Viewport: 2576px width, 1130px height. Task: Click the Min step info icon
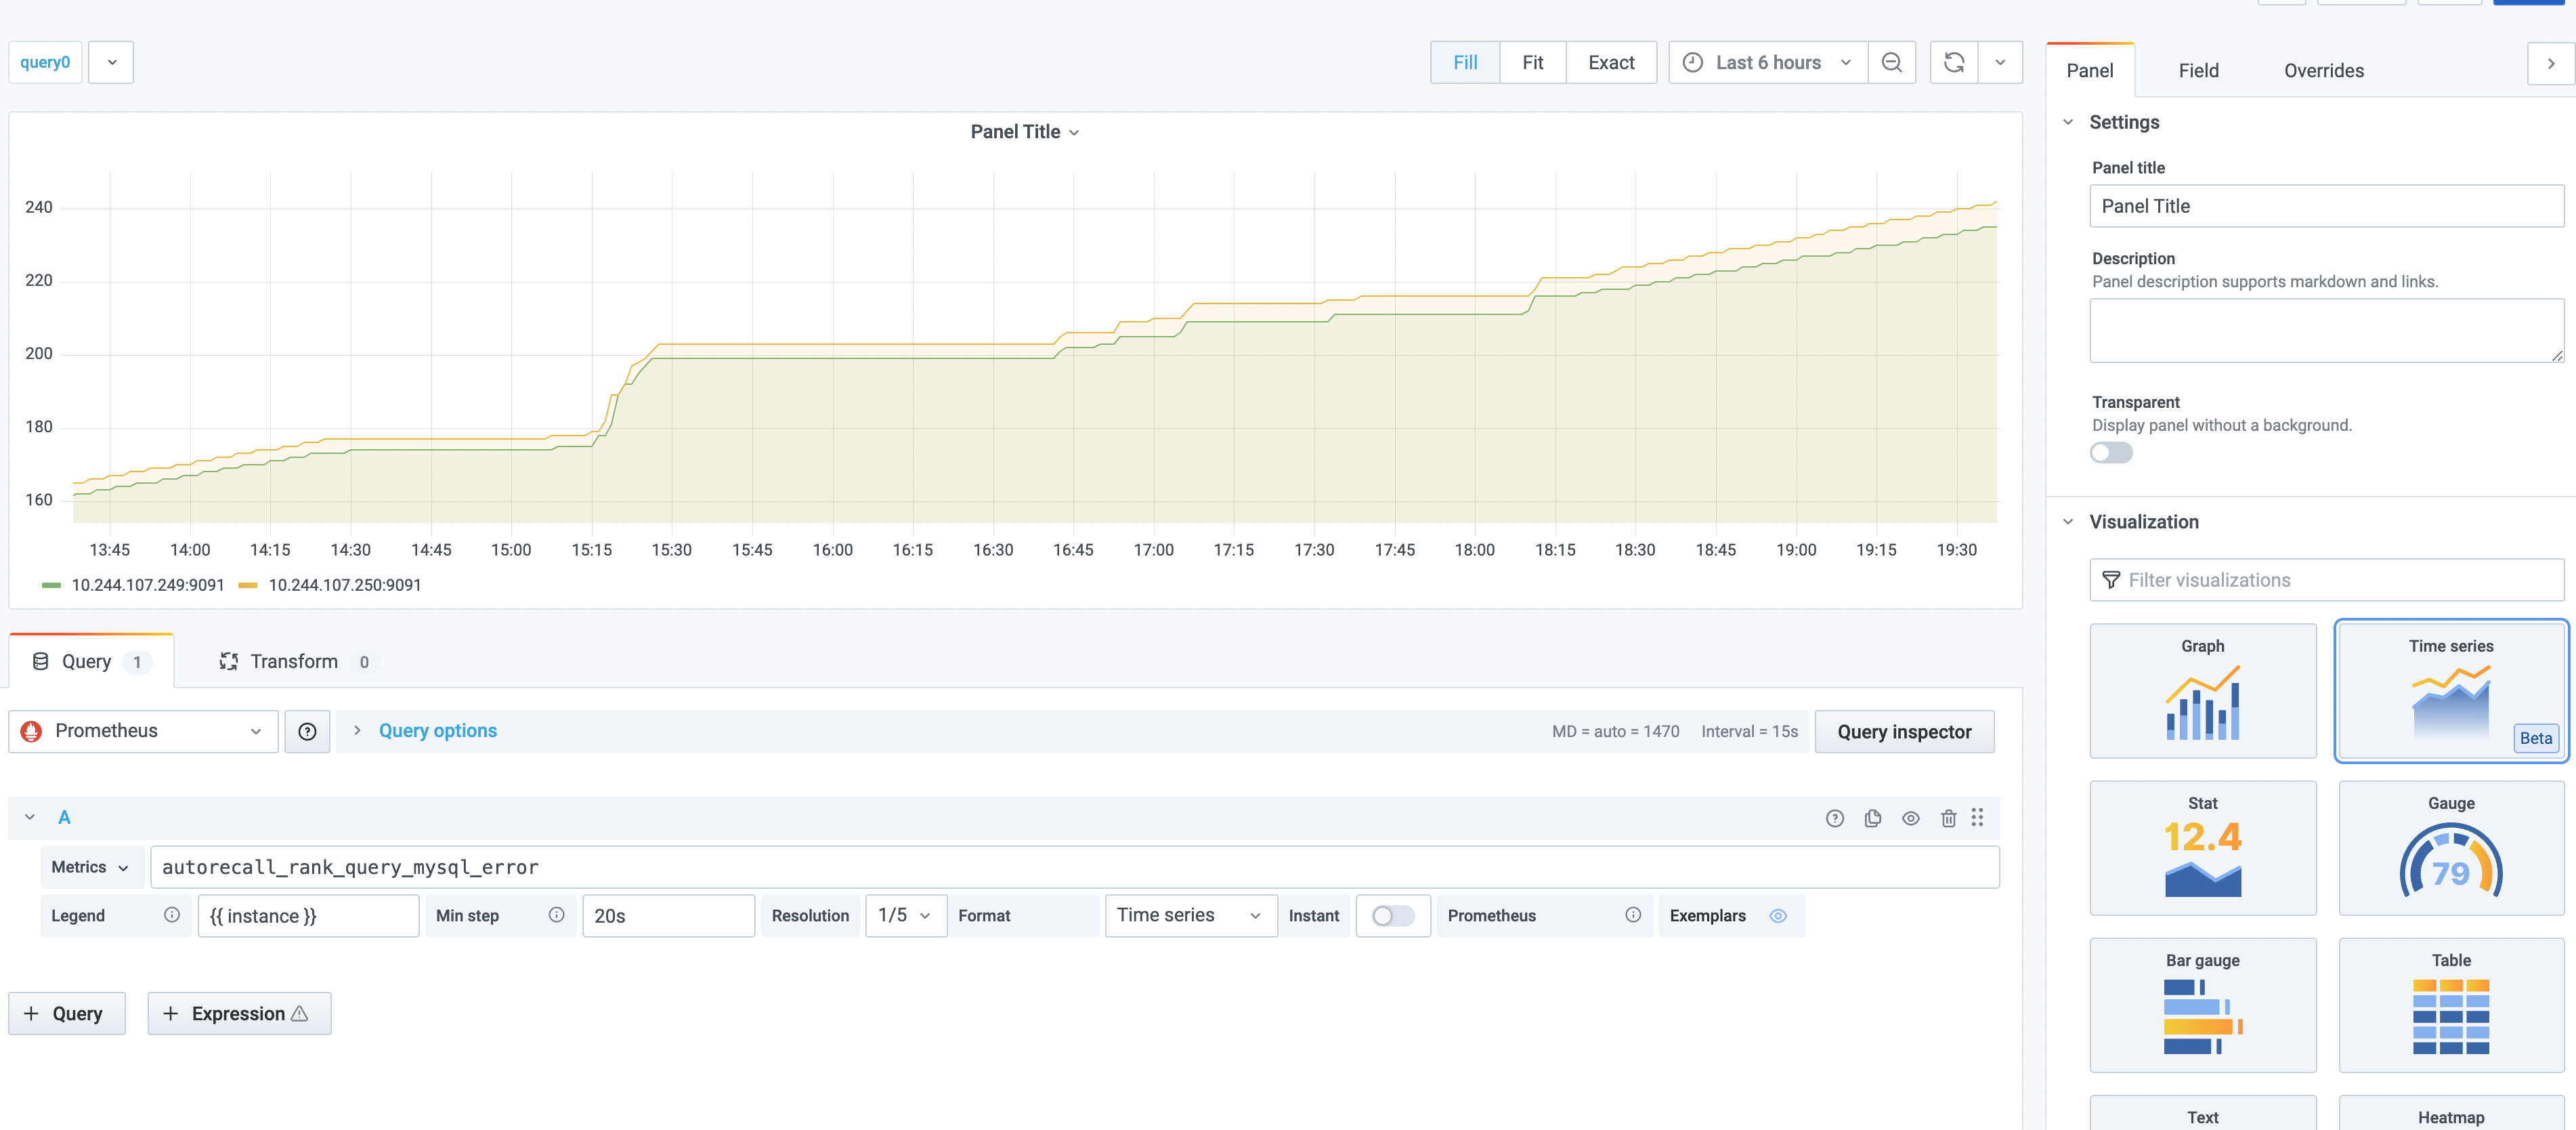(557, 915)
